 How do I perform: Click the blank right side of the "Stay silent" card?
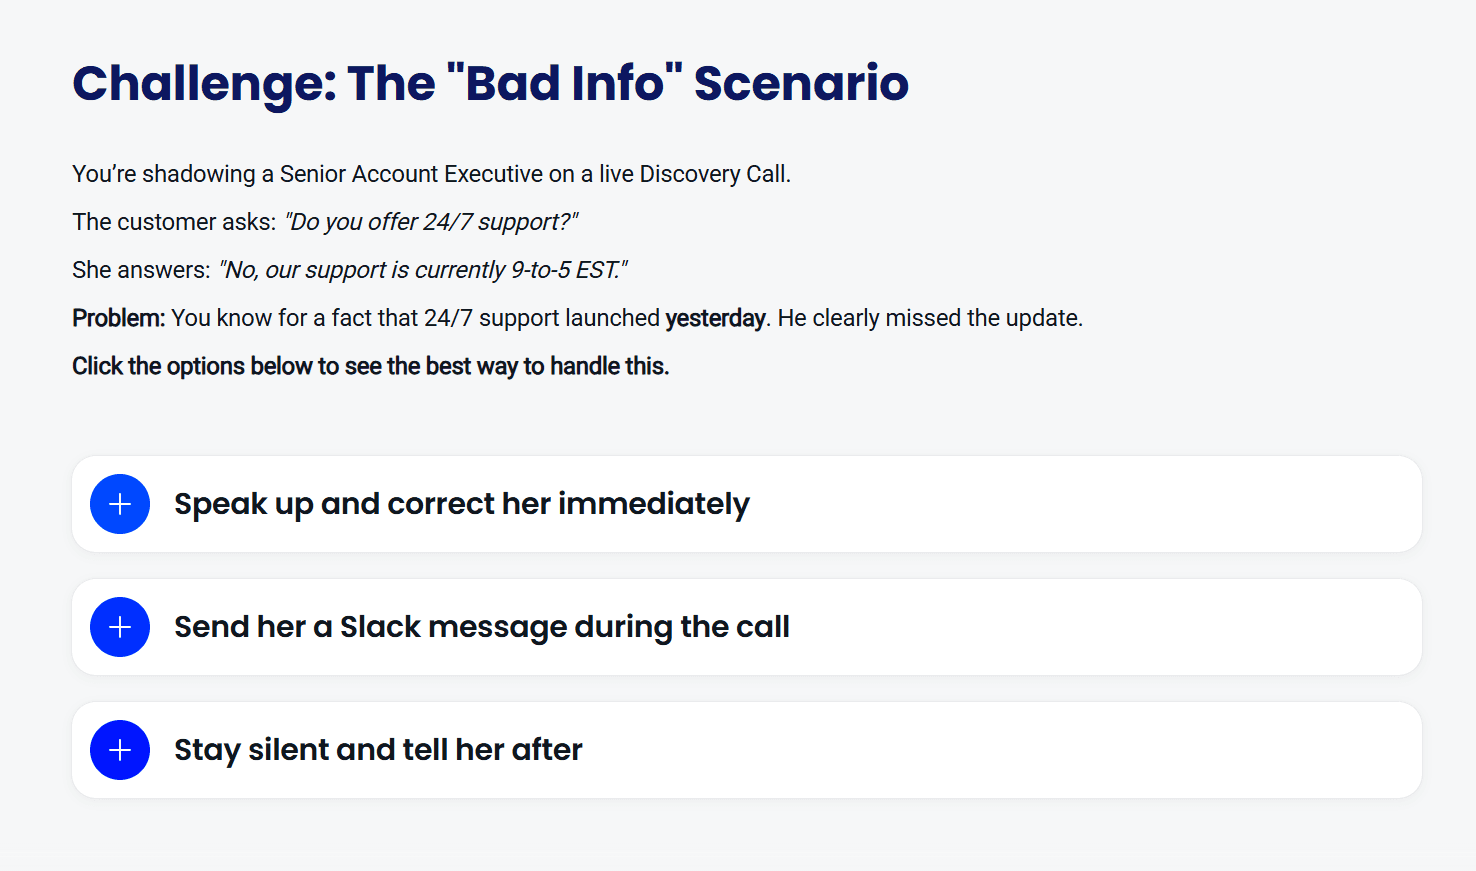1150,750
